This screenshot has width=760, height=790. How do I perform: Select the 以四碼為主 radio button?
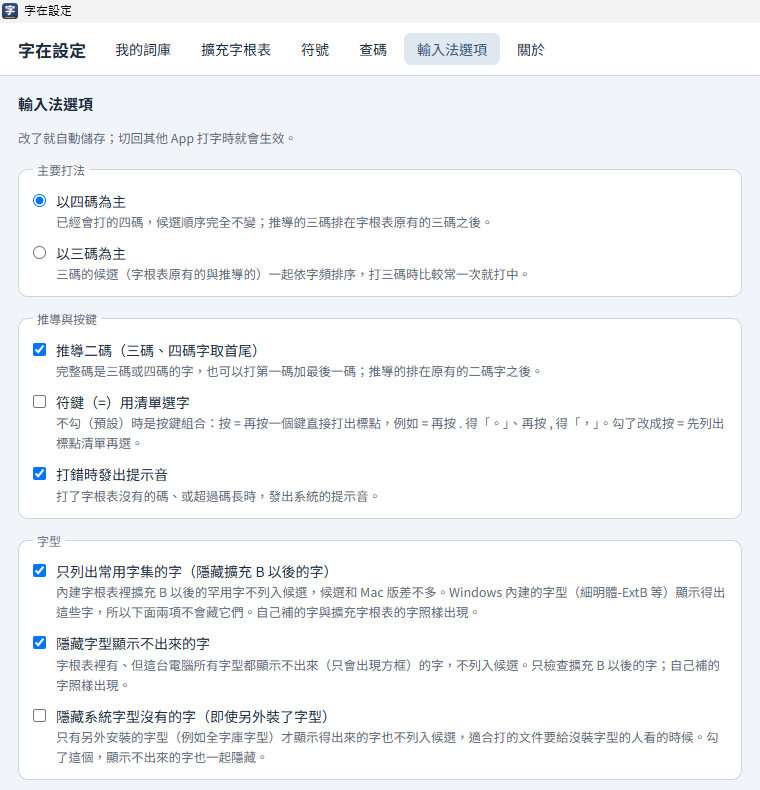pos(39,201)
